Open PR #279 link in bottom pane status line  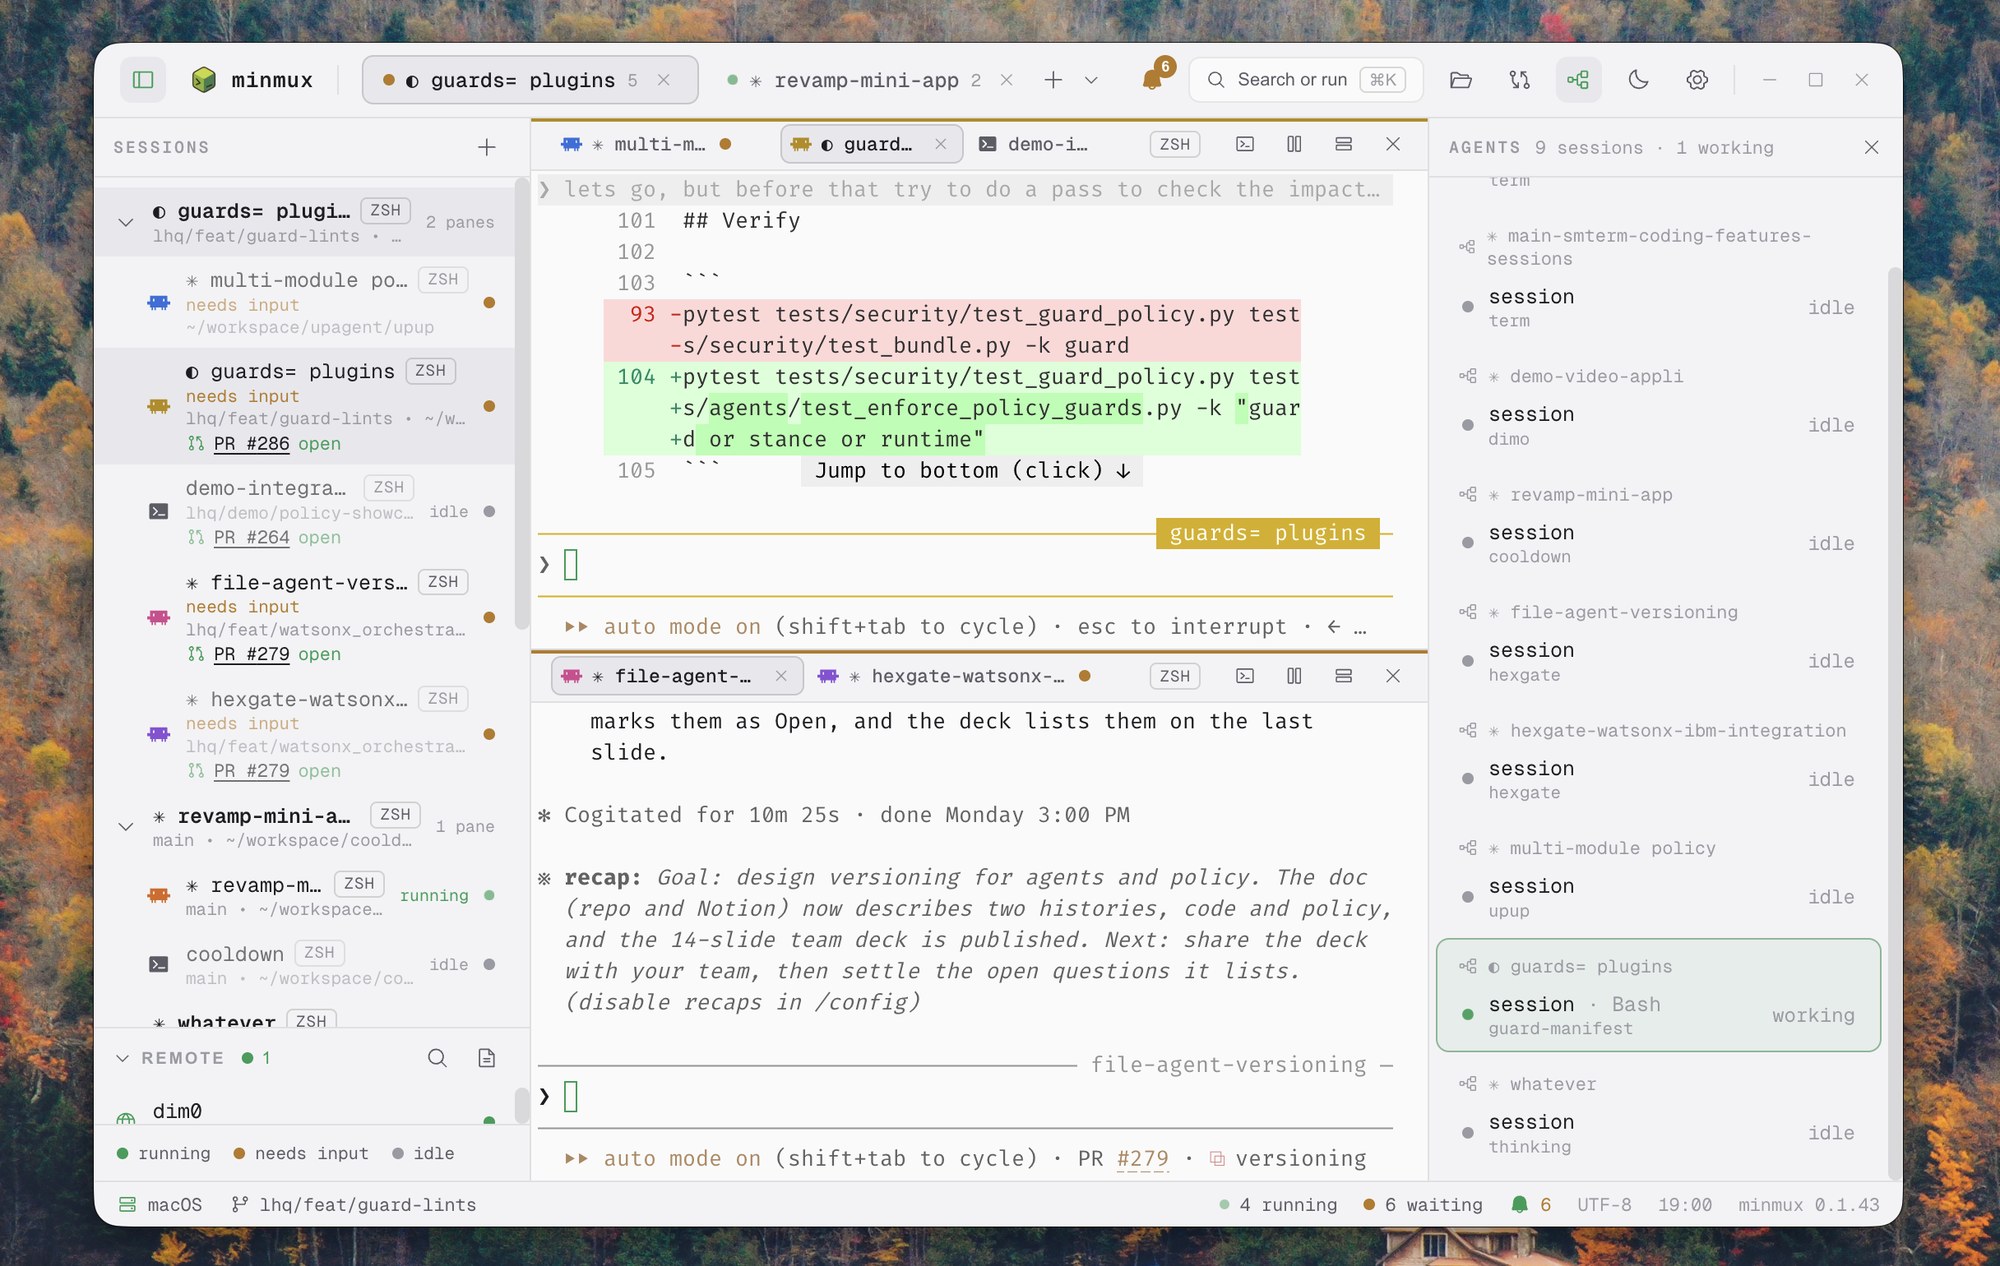click(x=1142, y=1158)
